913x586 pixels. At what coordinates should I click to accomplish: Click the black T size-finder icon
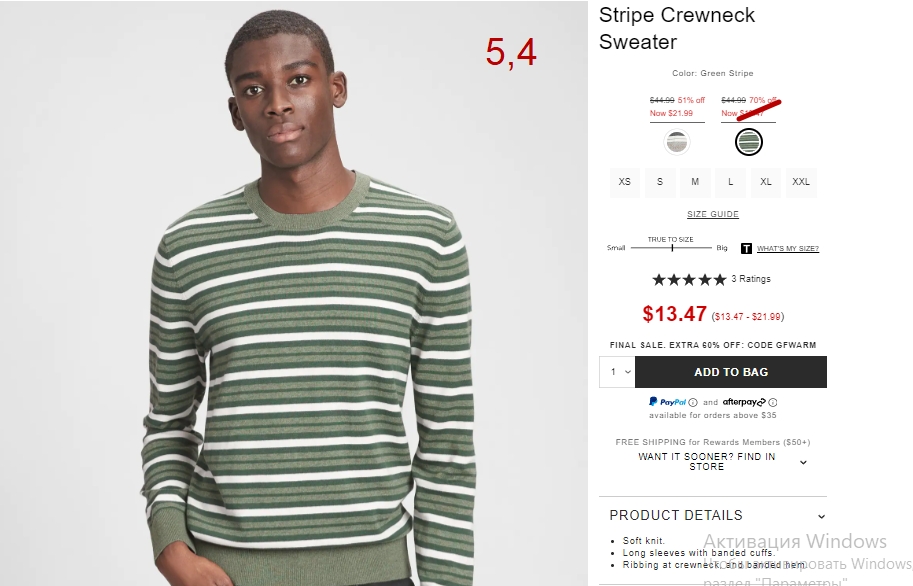746,249
